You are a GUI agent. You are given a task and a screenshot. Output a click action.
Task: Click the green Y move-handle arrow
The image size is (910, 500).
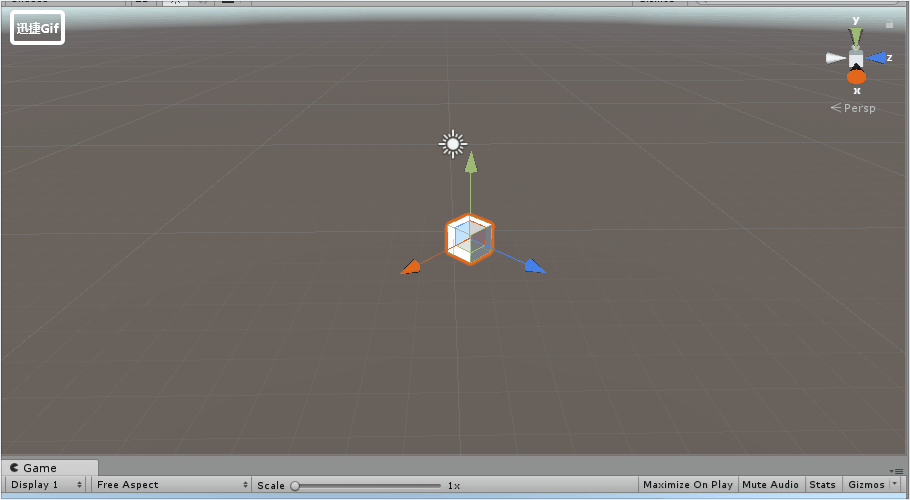(471, 162)
